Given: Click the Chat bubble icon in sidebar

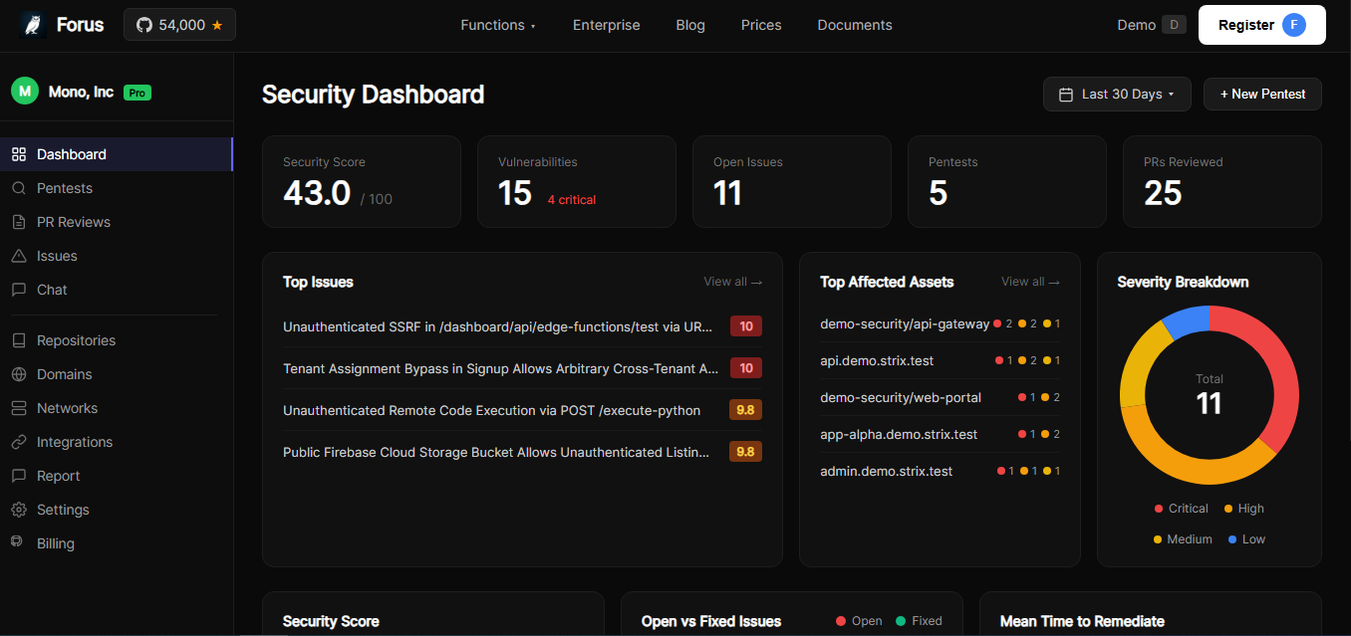Looking at the screenshot, I should (19, 290).
